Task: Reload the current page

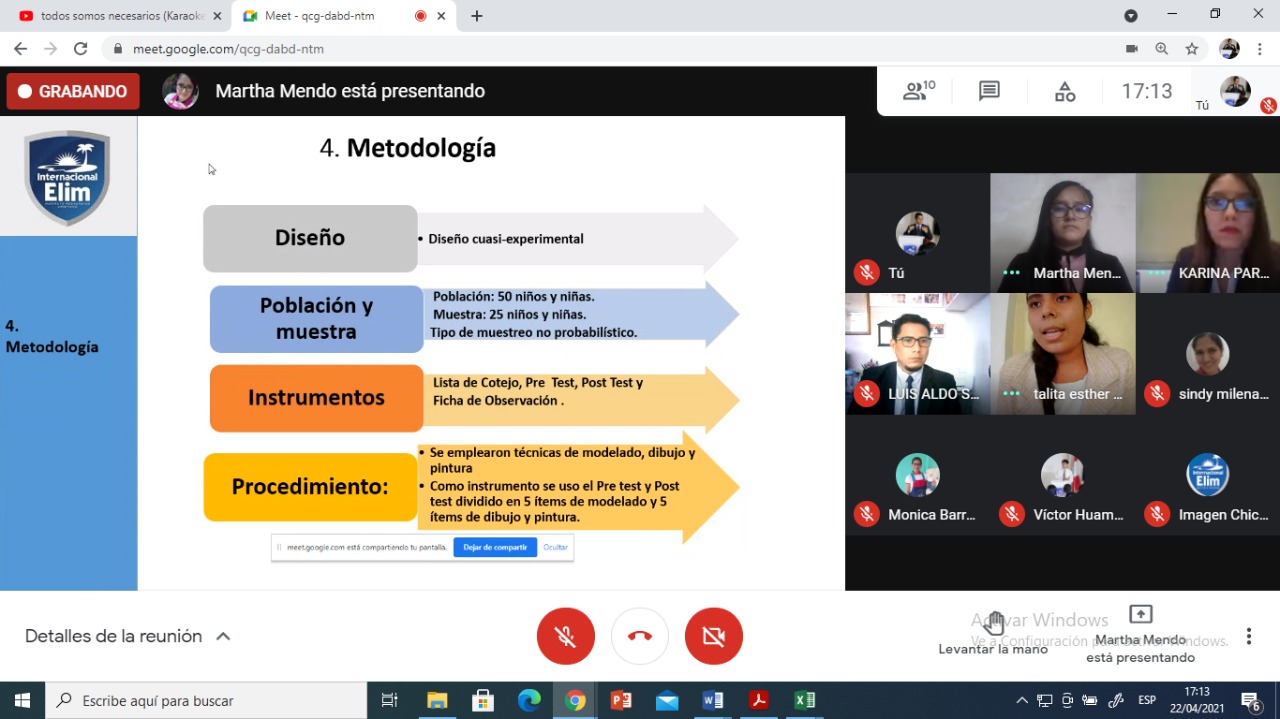Action: coord(81,48)
